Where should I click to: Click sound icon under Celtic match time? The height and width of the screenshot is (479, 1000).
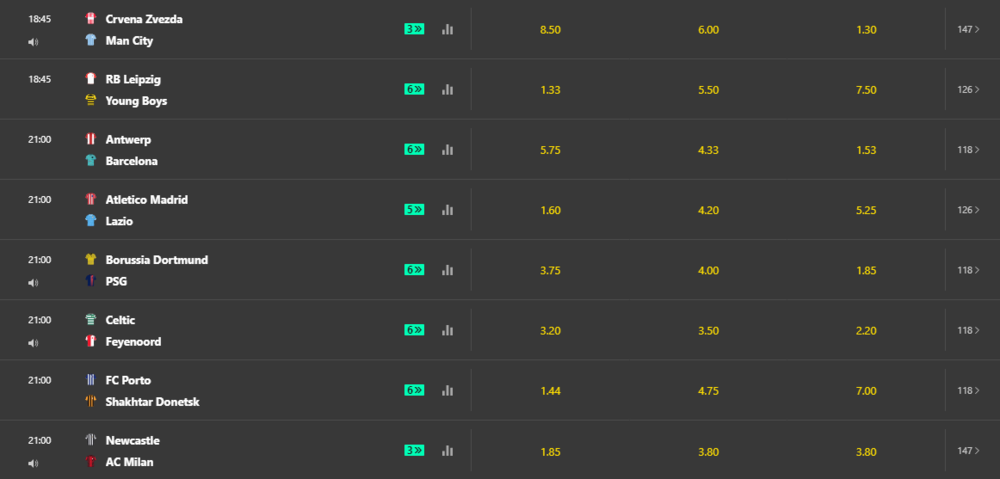click(x=33, y=343)
